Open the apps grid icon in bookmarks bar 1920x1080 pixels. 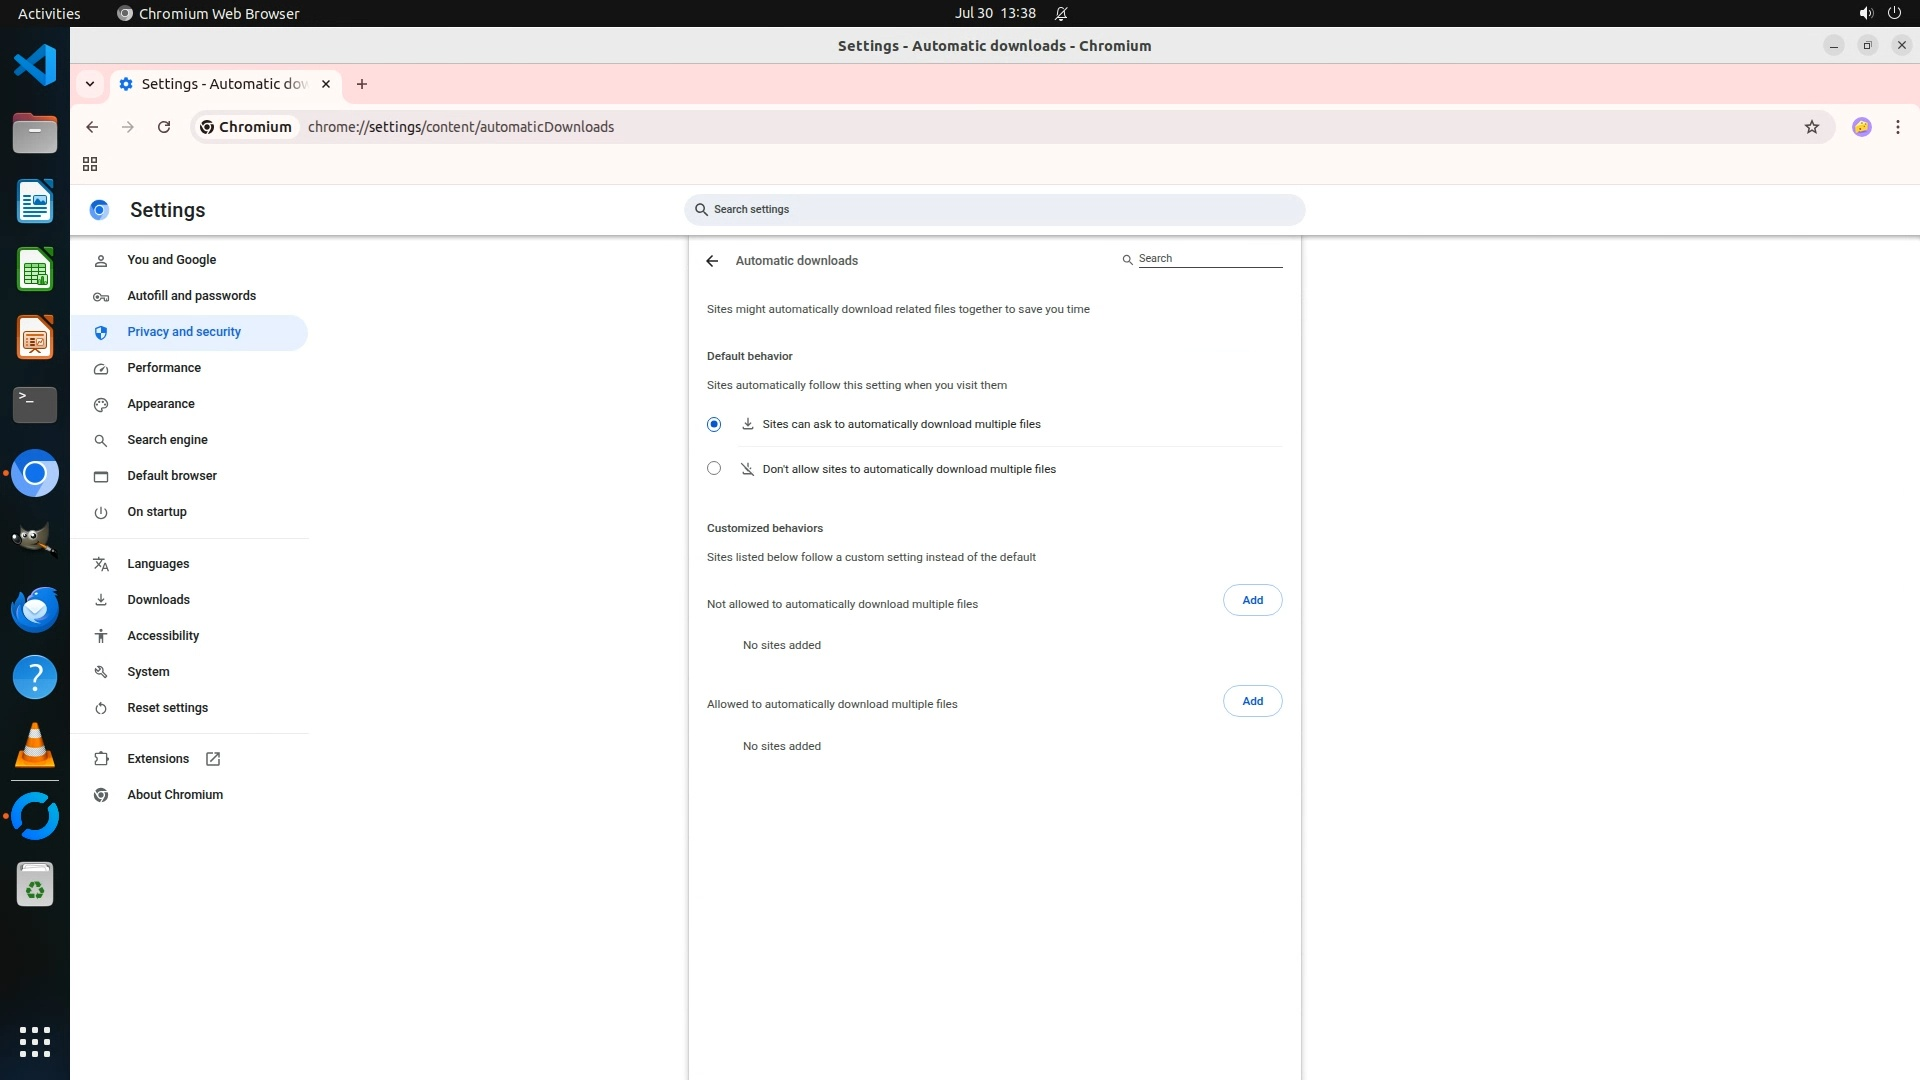[90, 164]
